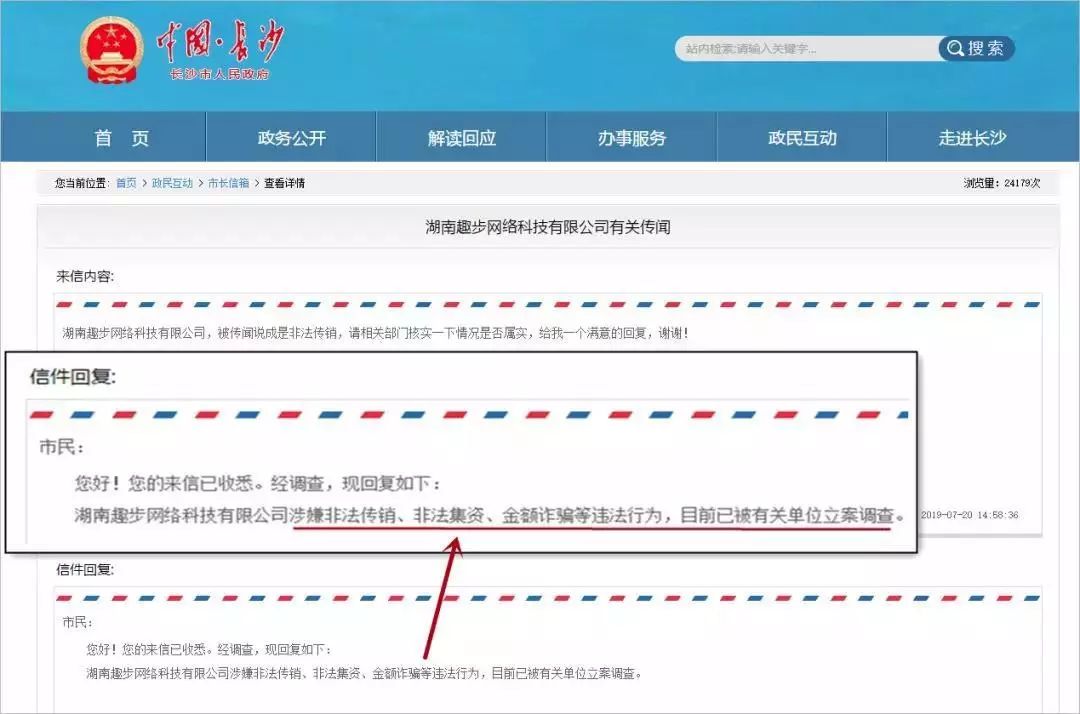Click the 2019-07-20 letter timestamp
The height and width of the screenshot is (714, 1080).
[968, 515]
